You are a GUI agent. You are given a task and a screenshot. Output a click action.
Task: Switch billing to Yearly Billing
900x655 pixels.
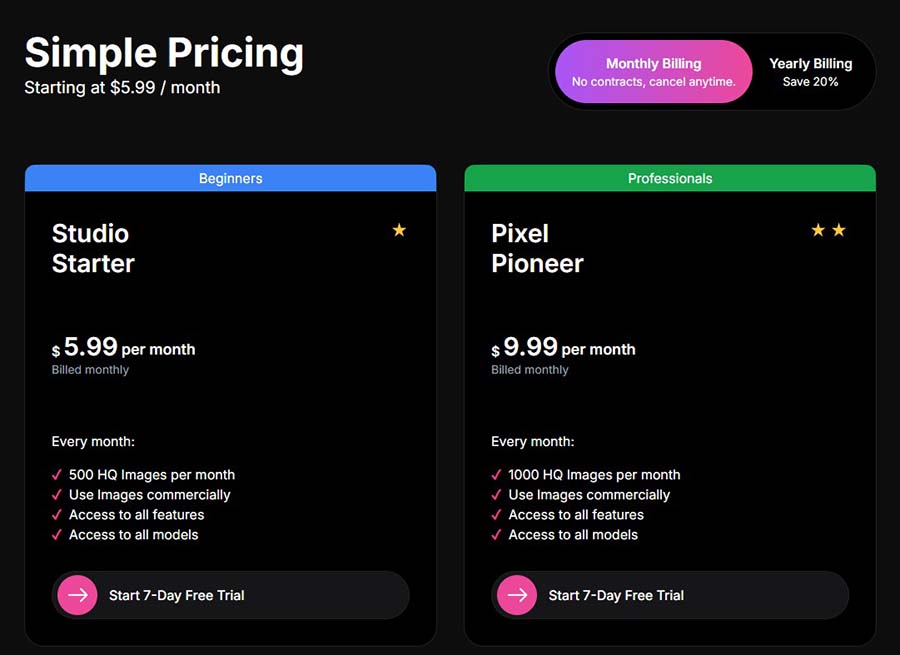click(x=811, y=70)
